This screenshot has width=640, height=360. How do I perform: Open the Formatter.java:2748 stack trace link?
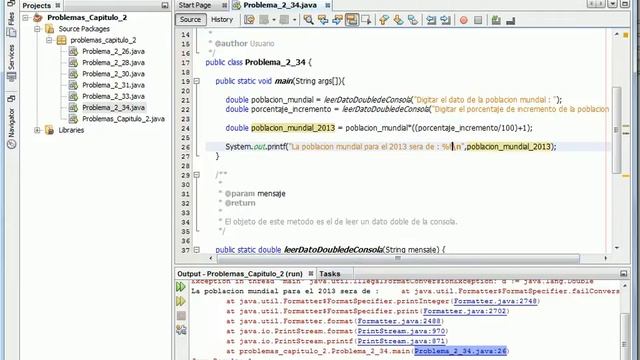(496, 301)
